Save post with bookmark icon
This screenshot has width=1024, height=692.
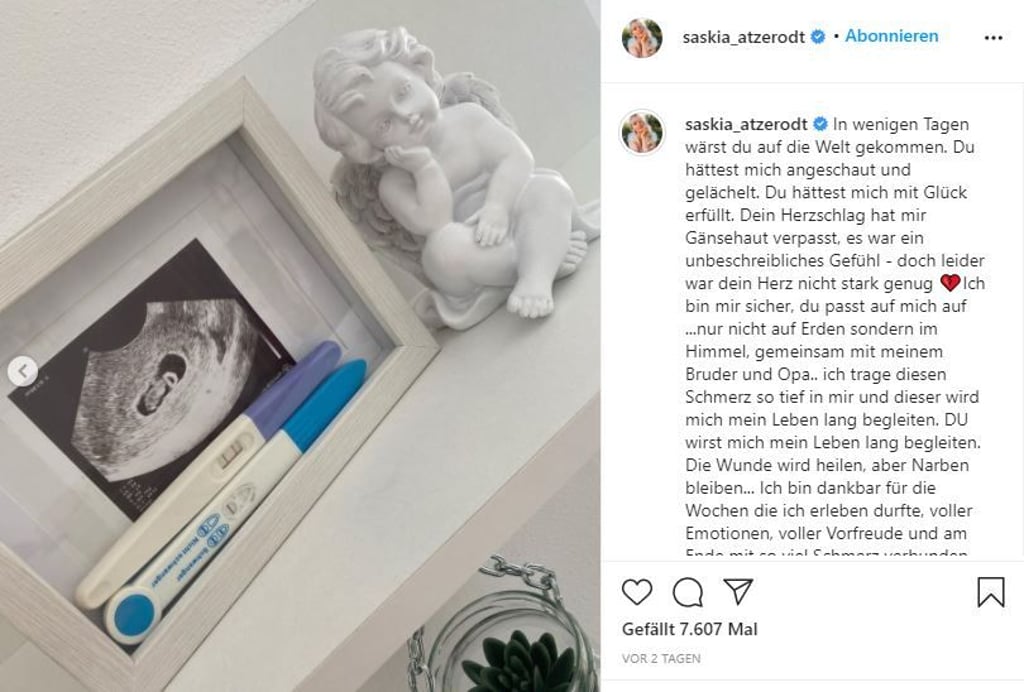pos(991,591)
